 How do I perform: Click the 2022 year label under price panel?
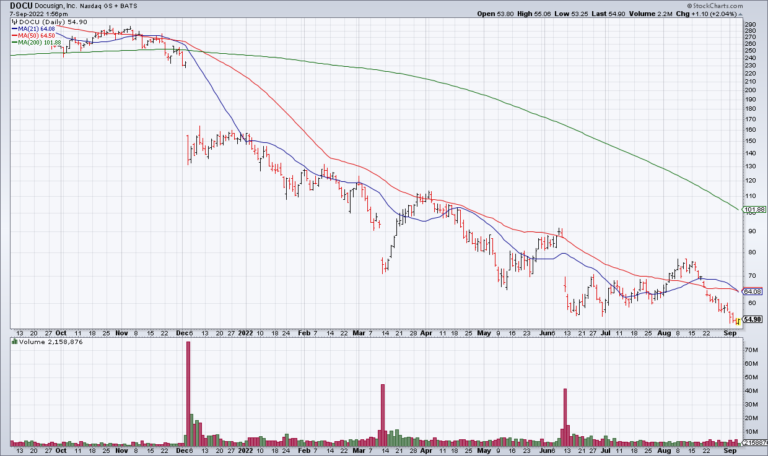click(x=245, y=333)
